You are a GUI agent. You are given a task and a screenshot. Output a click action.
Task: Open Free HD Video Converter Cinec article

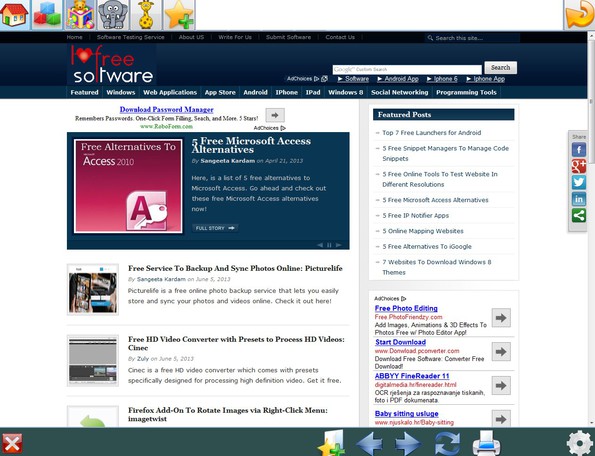pos(236,343)
